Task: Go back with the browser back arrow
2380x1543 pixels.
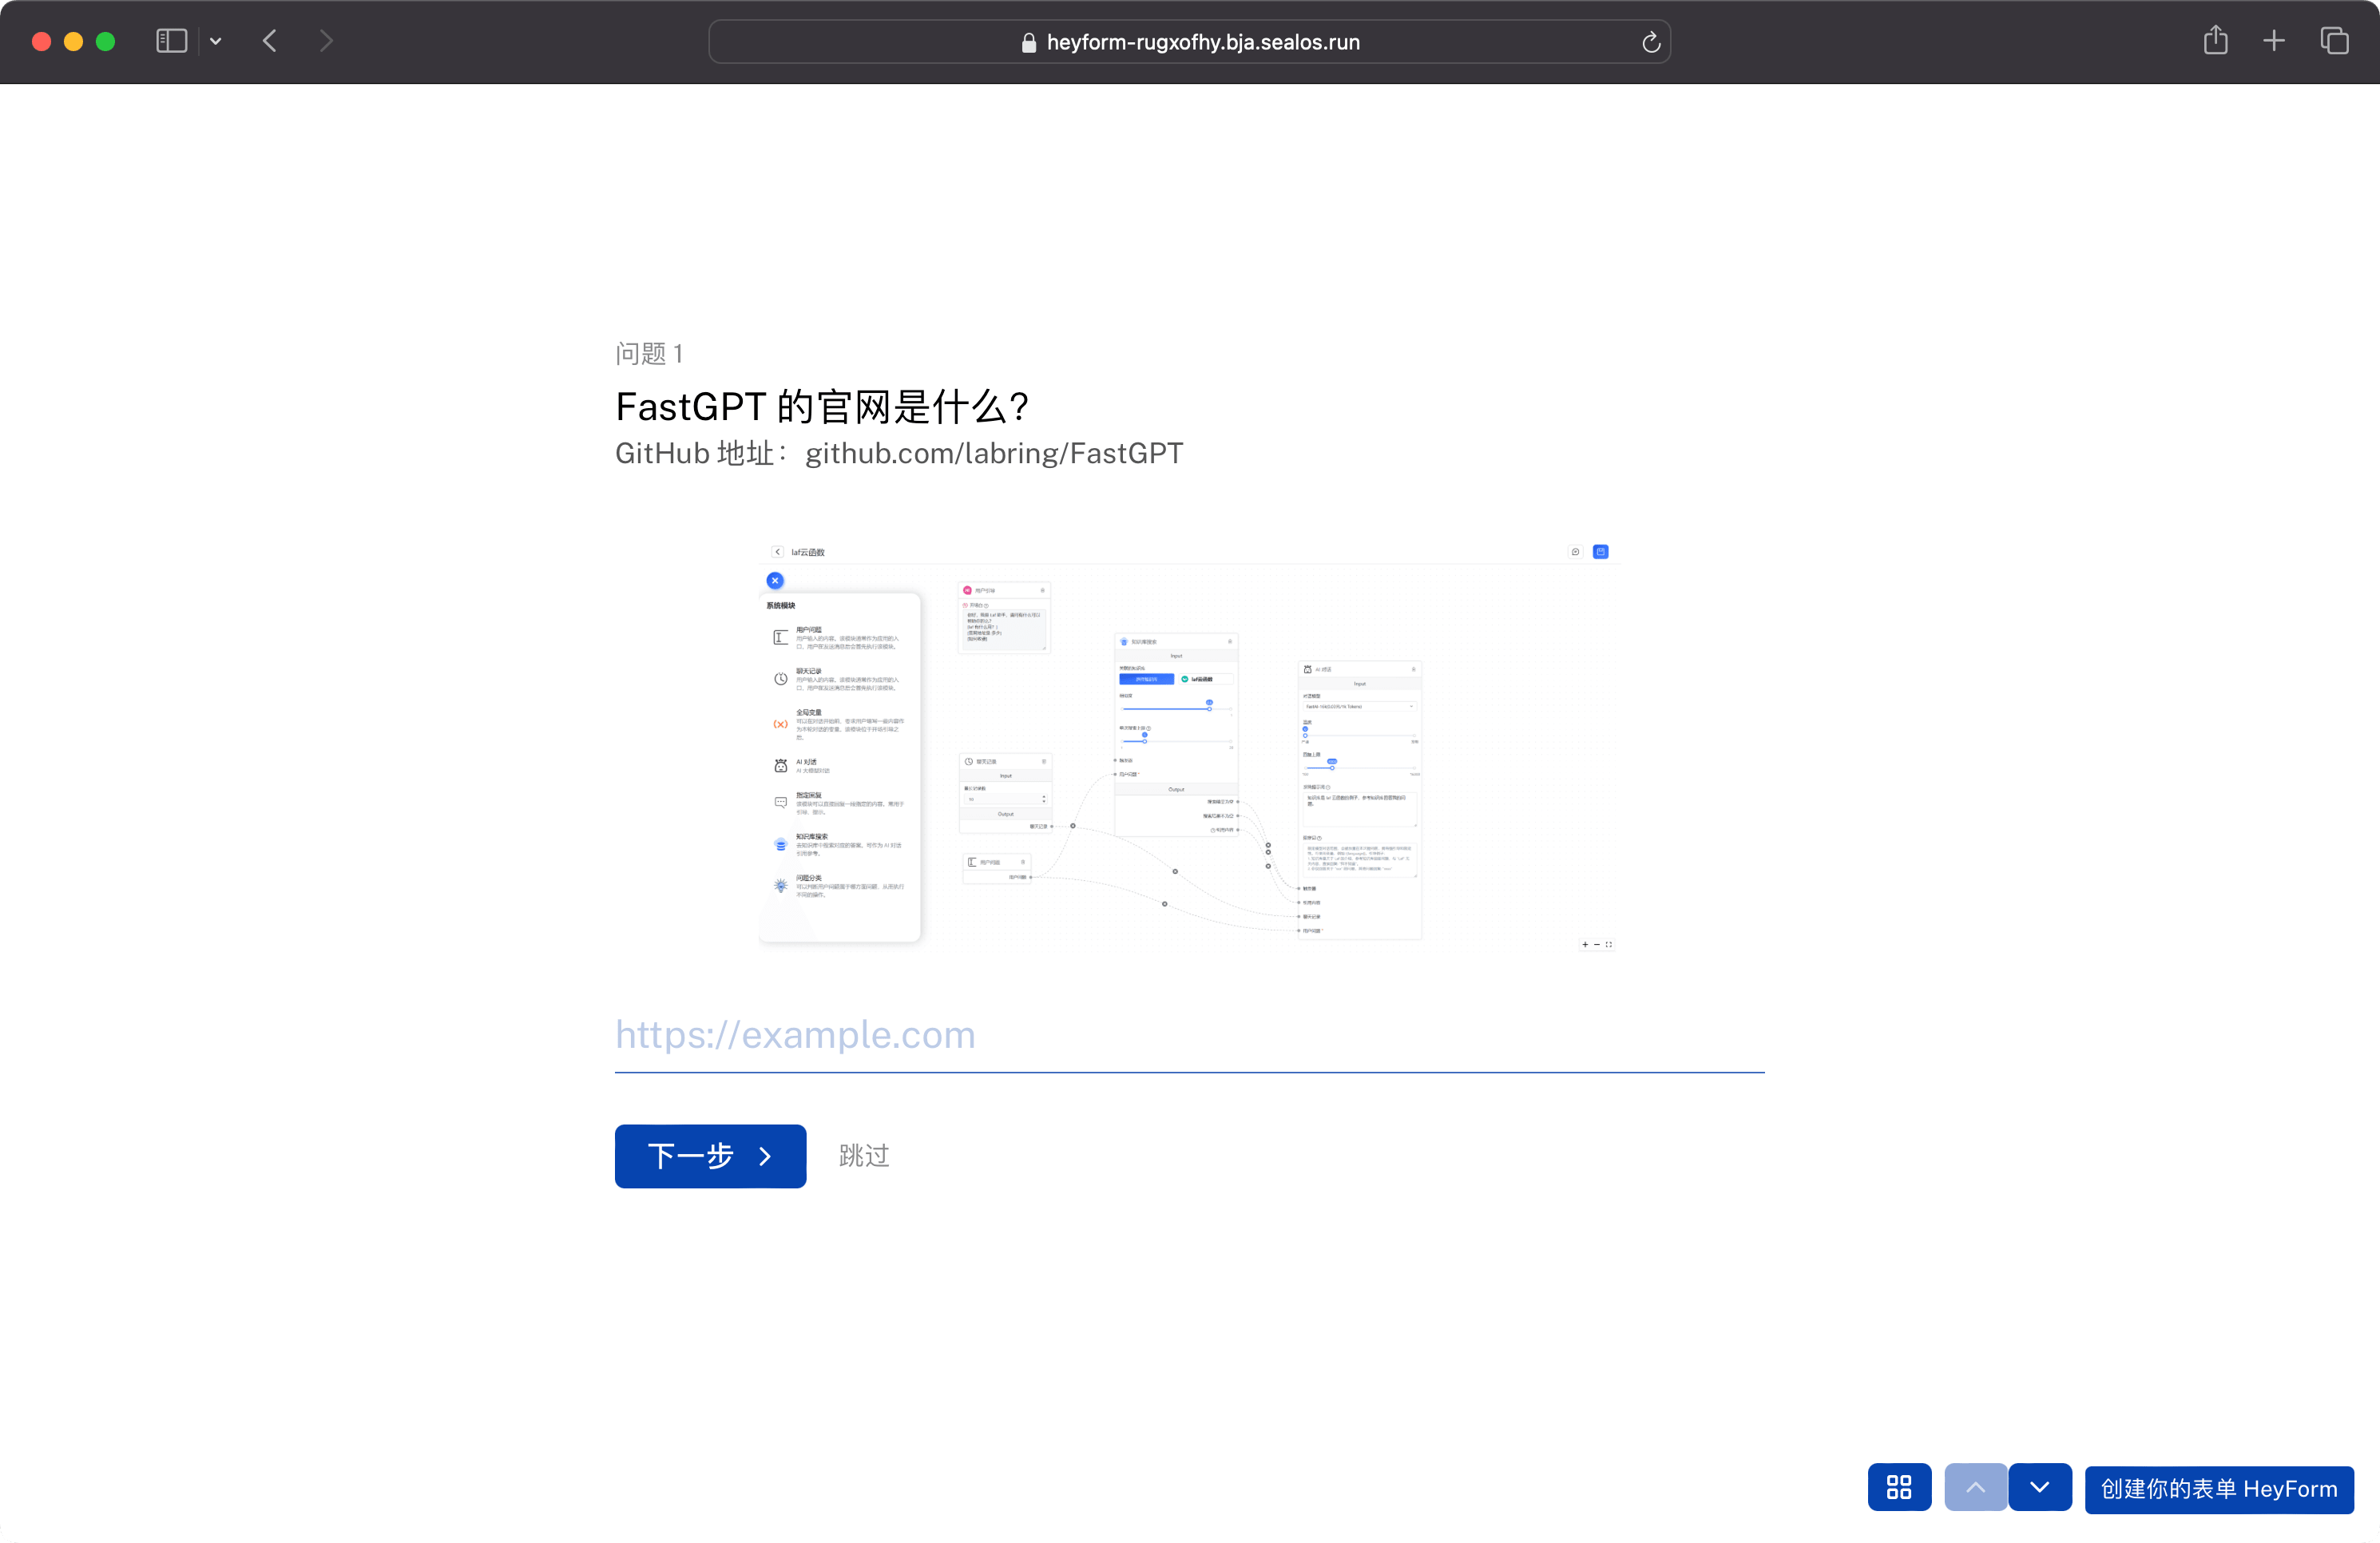Action: (x=270, y=41)
